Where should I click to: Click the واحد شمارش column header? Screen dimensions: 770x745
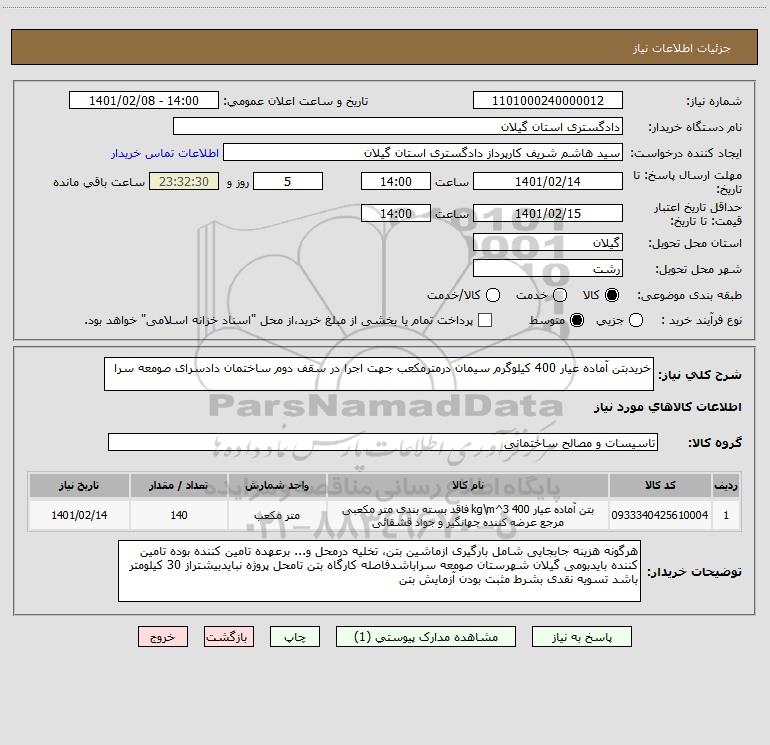point(277,486)
